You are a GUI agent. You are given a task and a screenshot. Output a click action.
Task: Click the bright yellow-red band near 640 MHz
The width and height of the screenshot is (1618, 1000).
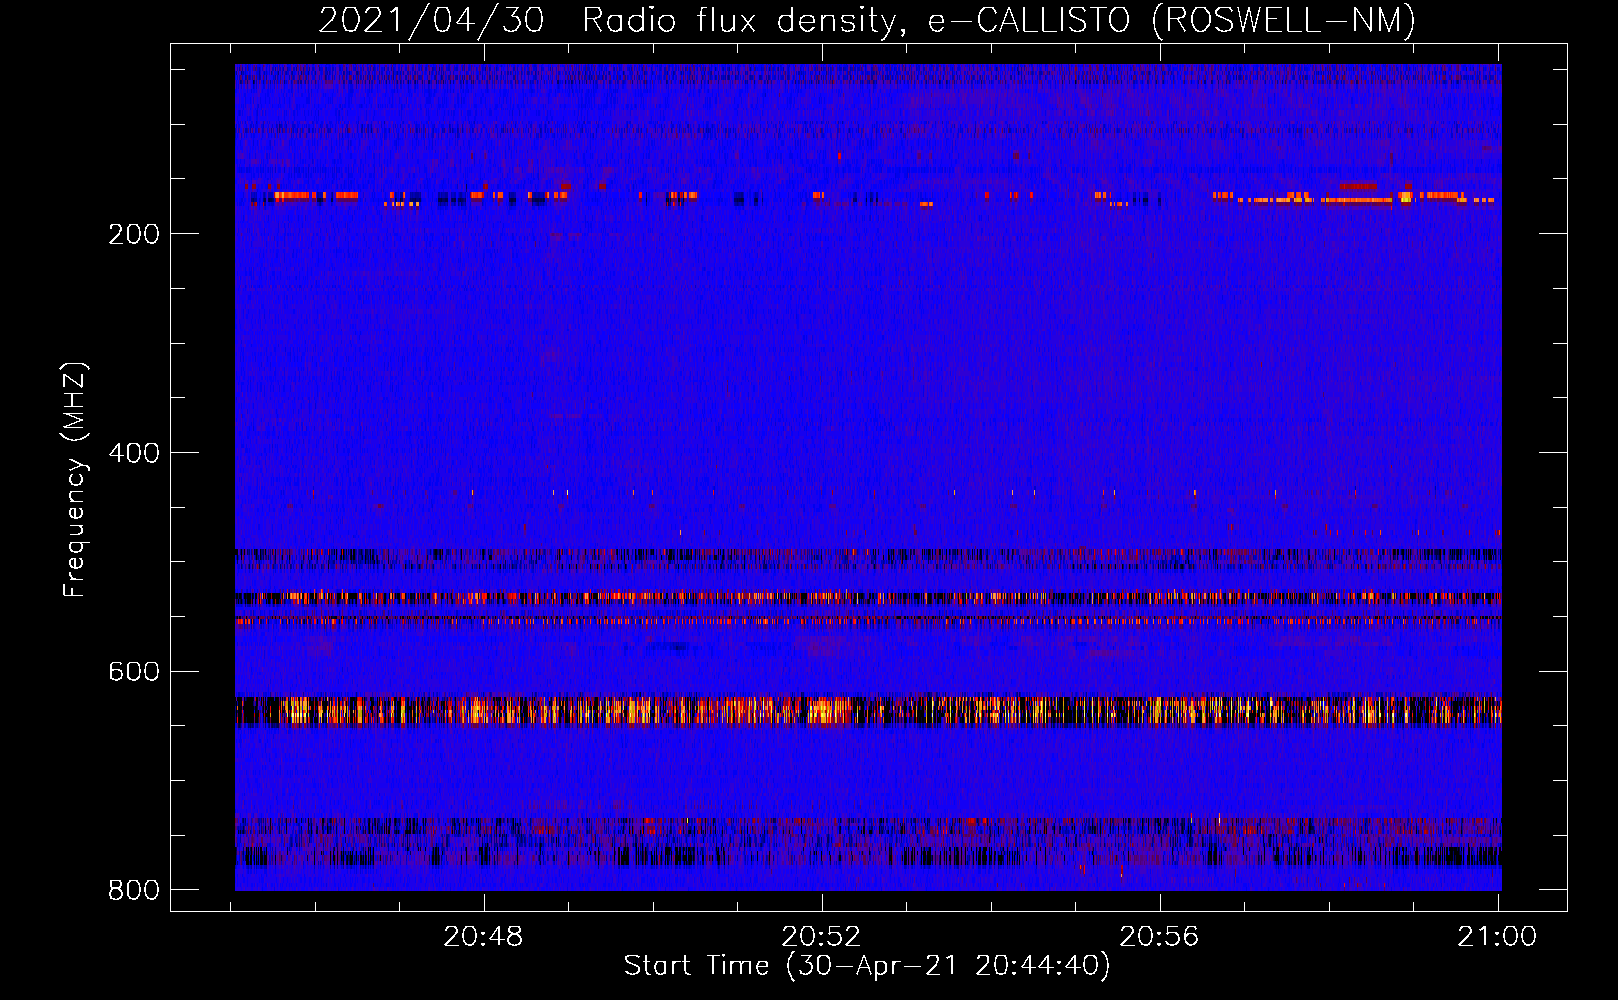pyautogui.click(x=868, y=711)
